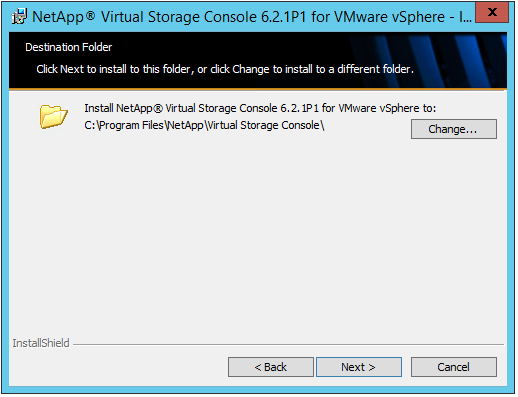Click the Destination Folder heading
This screenshot has height=397, width=518.
[69, 47]
